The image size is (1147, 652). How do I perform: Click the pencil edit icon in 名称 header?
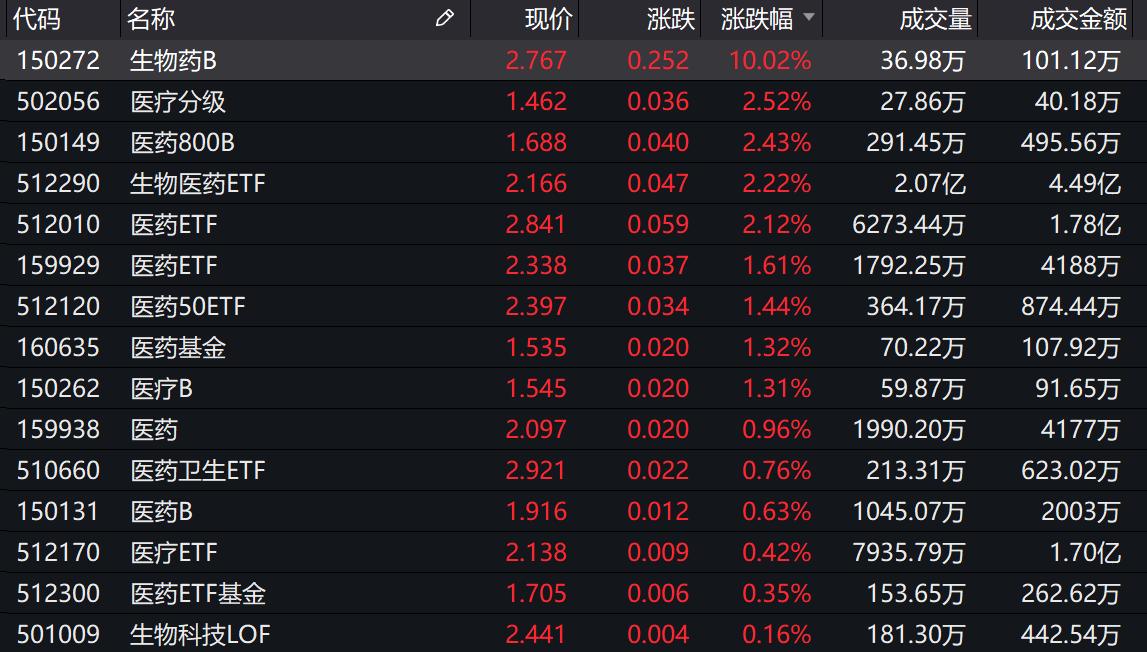(444, 18)
